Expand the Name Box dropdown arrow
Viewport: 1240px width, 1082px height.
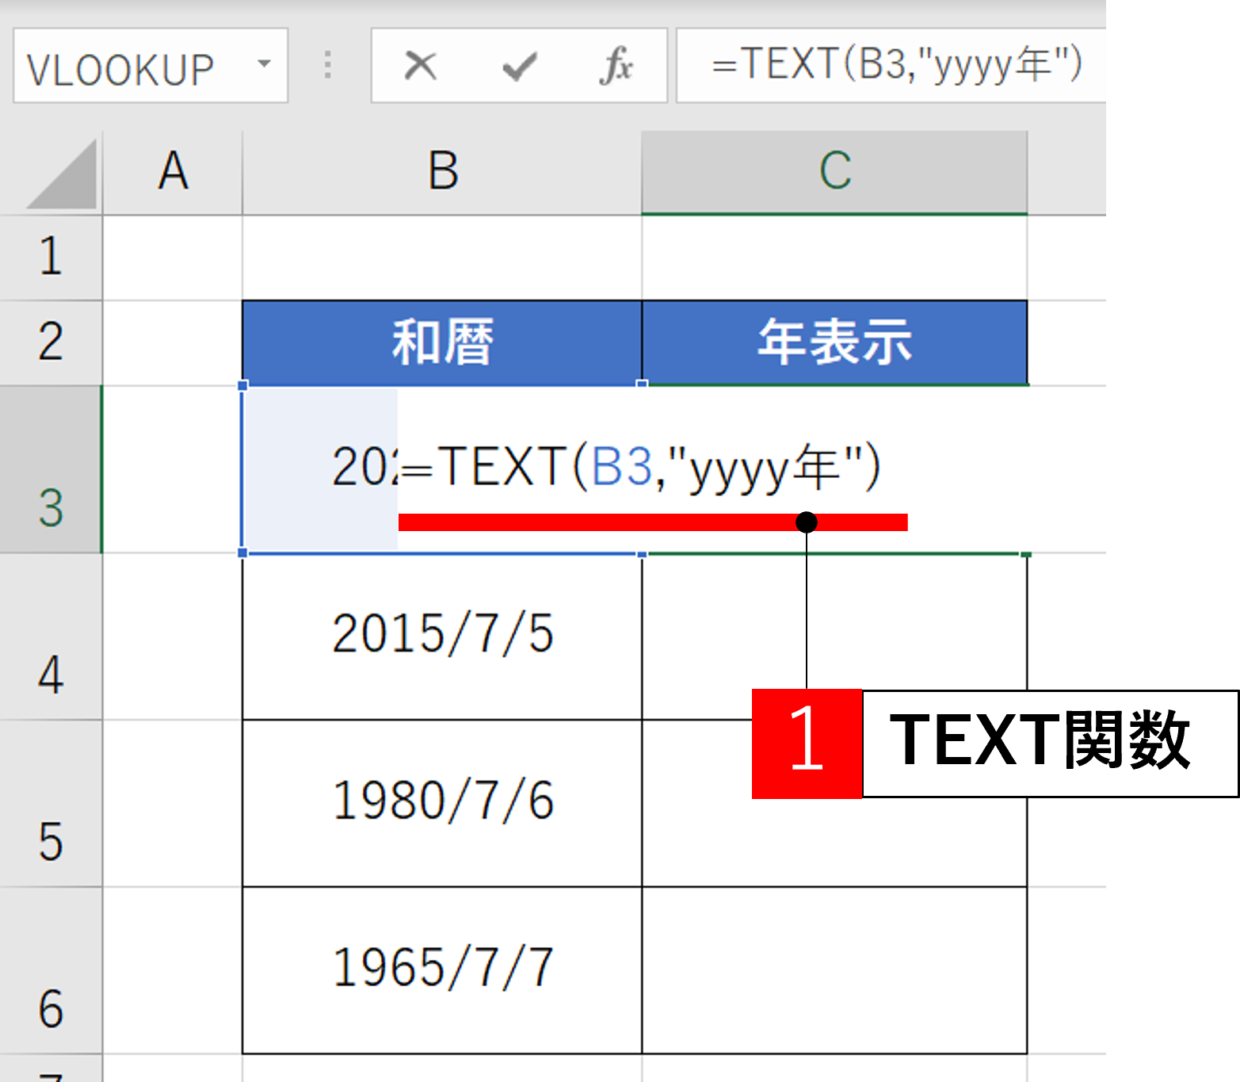tap(264, 65)
